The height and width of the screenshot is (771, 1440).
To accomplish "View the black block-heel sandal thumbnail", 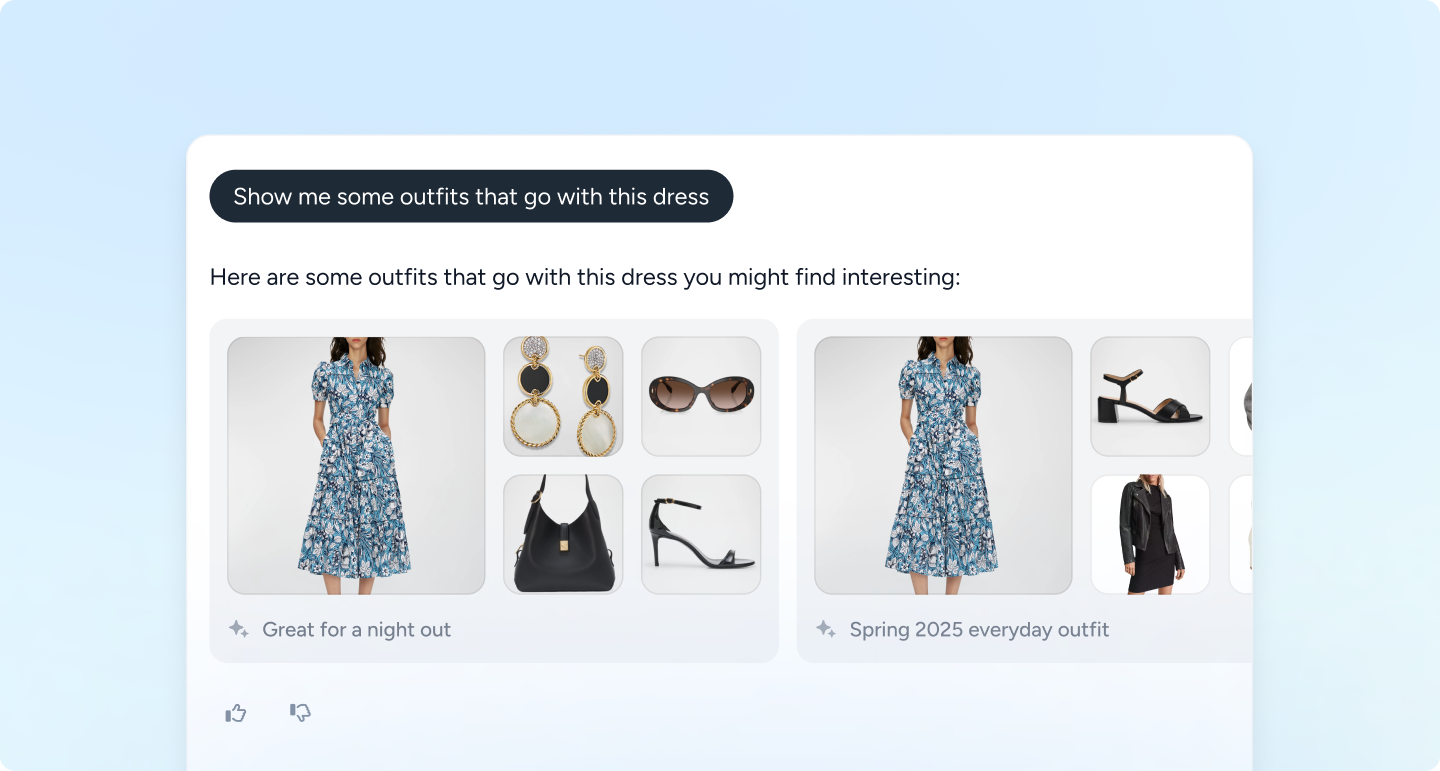I will pyautogui.click(x=1150, y=396).
